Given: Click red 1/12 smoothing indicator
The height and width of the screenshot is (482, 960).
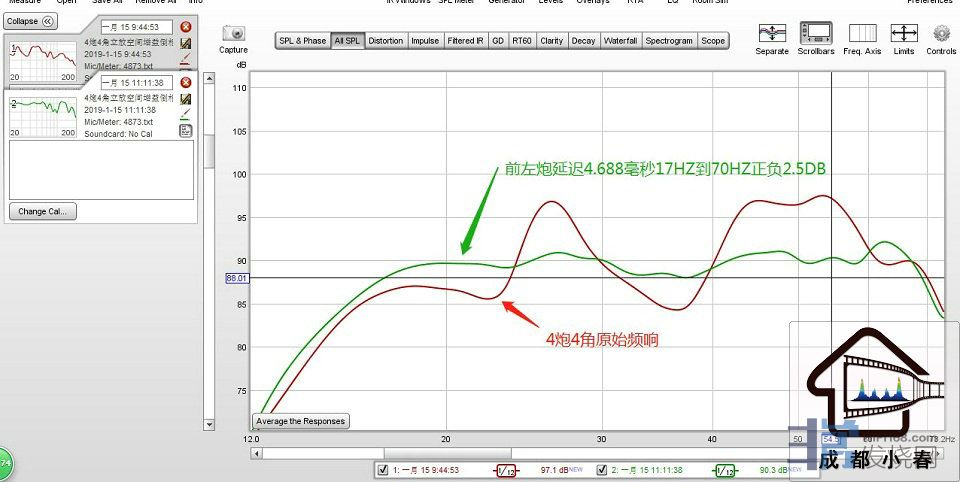Looking at the screenshot, I should (506, 470).
